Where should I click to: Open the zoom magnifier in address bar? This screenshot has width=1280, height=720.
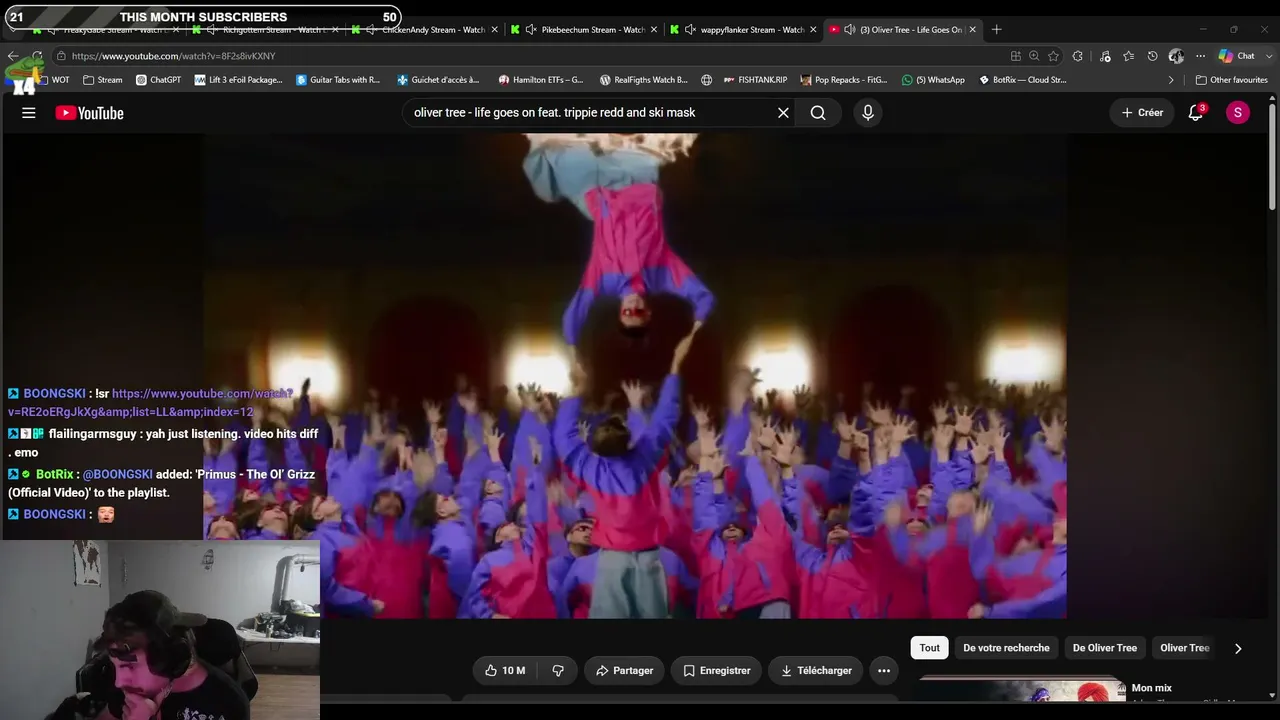1034,56
